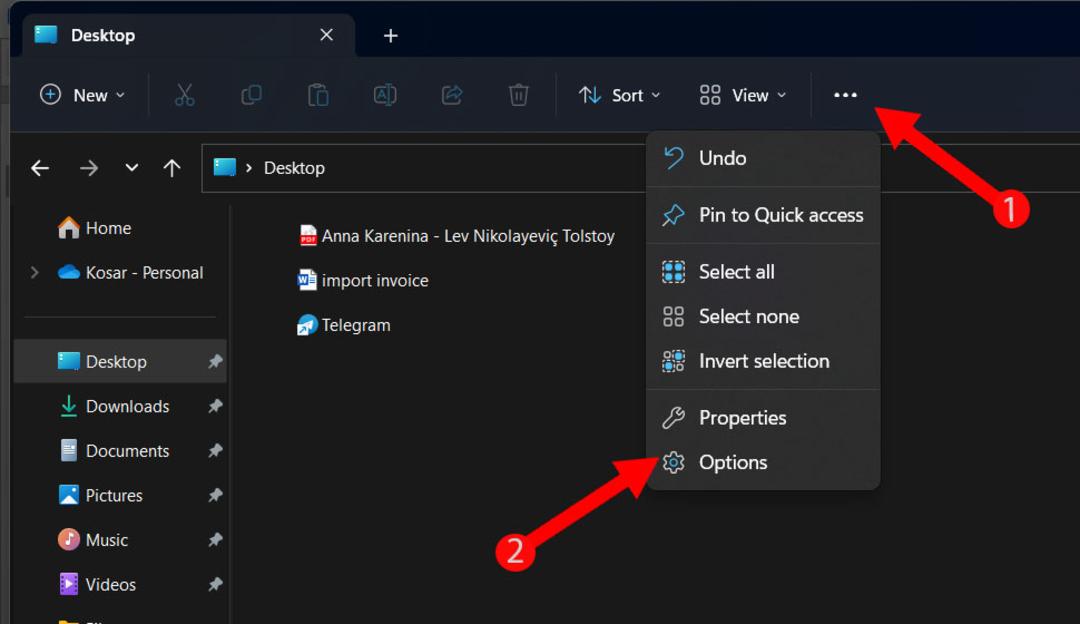Click the Copy icon in toolbar
This screenshot has width=1080, height=624.
[x=251, y=95]
